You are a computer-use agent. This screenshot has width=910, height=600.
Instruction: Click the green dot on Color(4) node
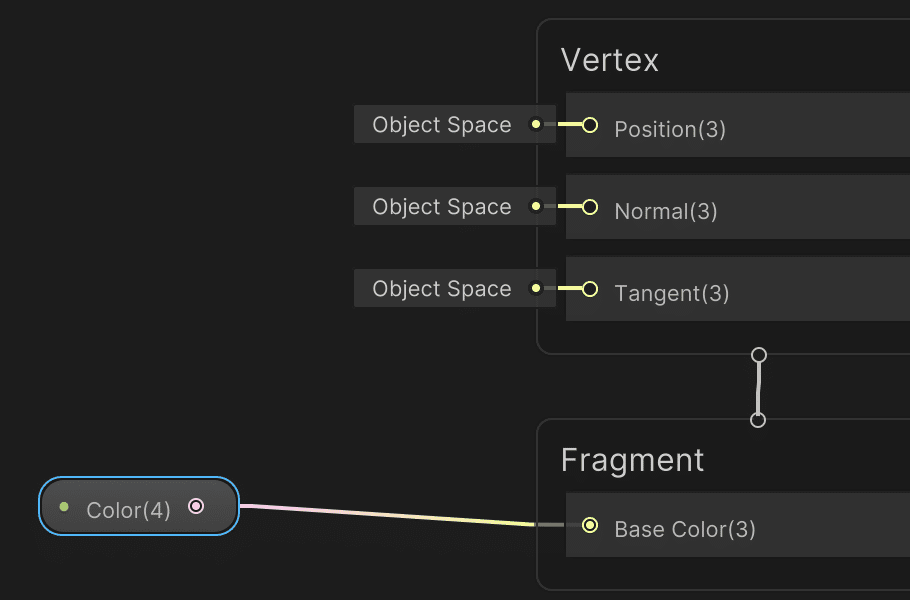[64, 507]
